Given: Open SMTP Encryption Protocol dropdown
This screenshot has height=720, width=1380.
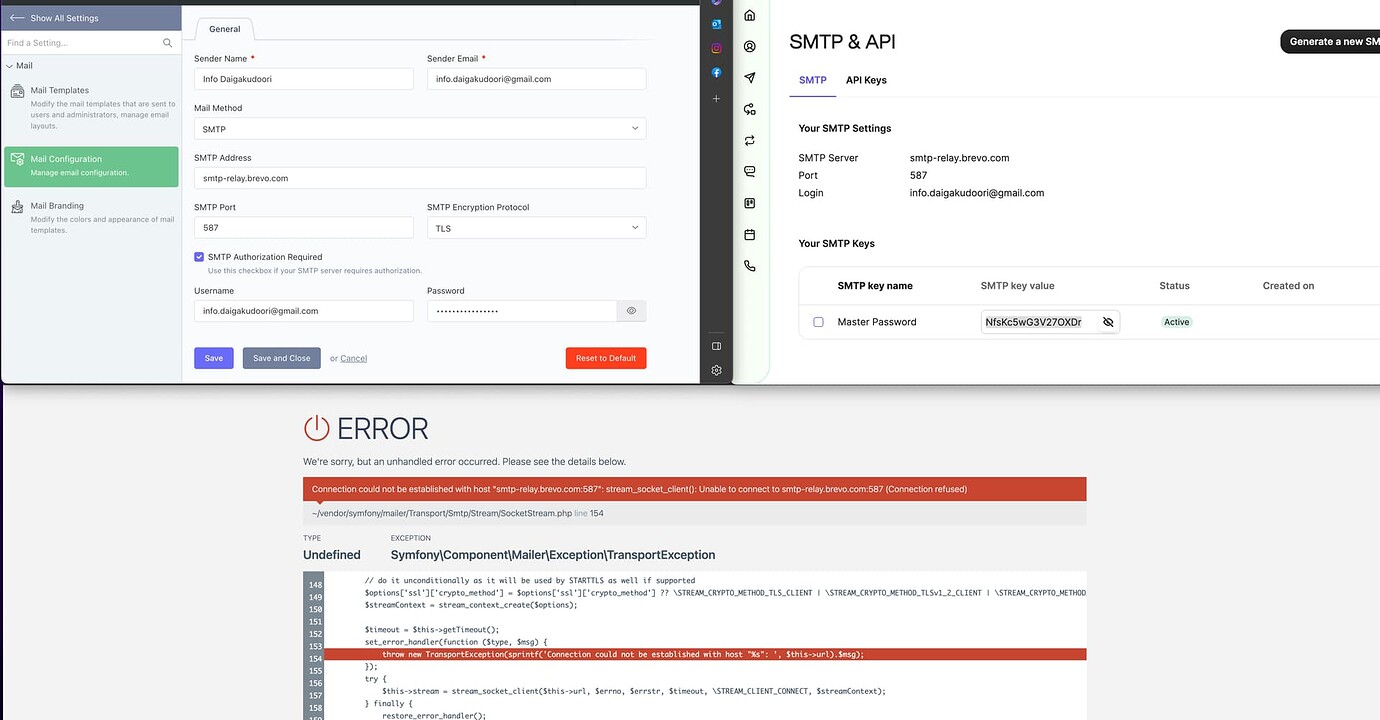Looking at the screenshot, I should click(x=536, y=228).
